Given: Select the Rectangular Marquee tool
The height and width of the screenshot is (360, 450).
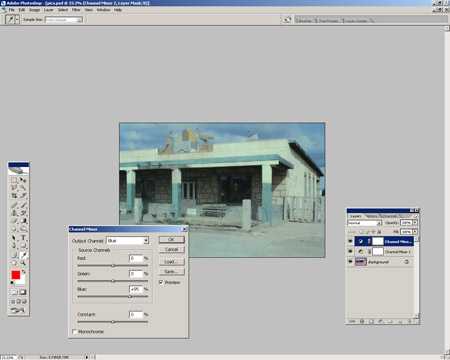Looking at the screenshot, I should coord(14,180).
